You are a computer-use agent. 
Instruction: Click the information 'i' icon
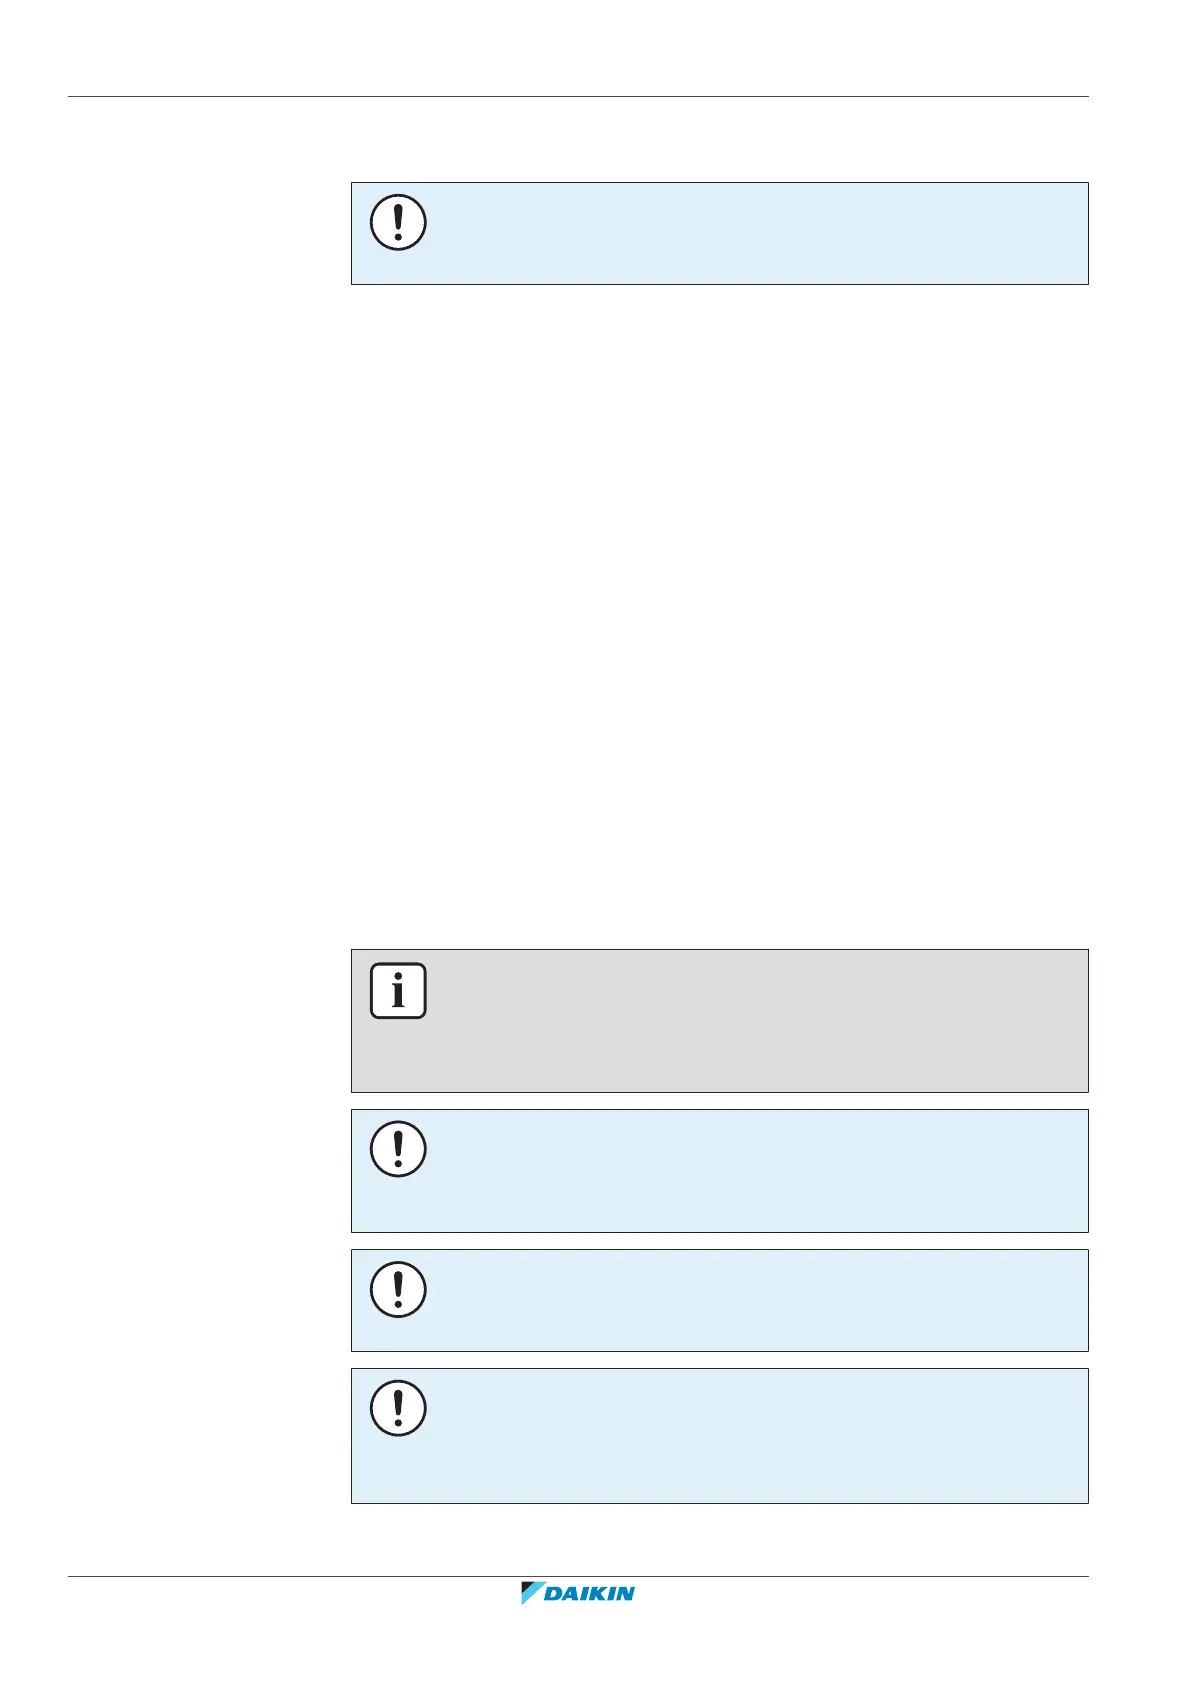[398, 991]
